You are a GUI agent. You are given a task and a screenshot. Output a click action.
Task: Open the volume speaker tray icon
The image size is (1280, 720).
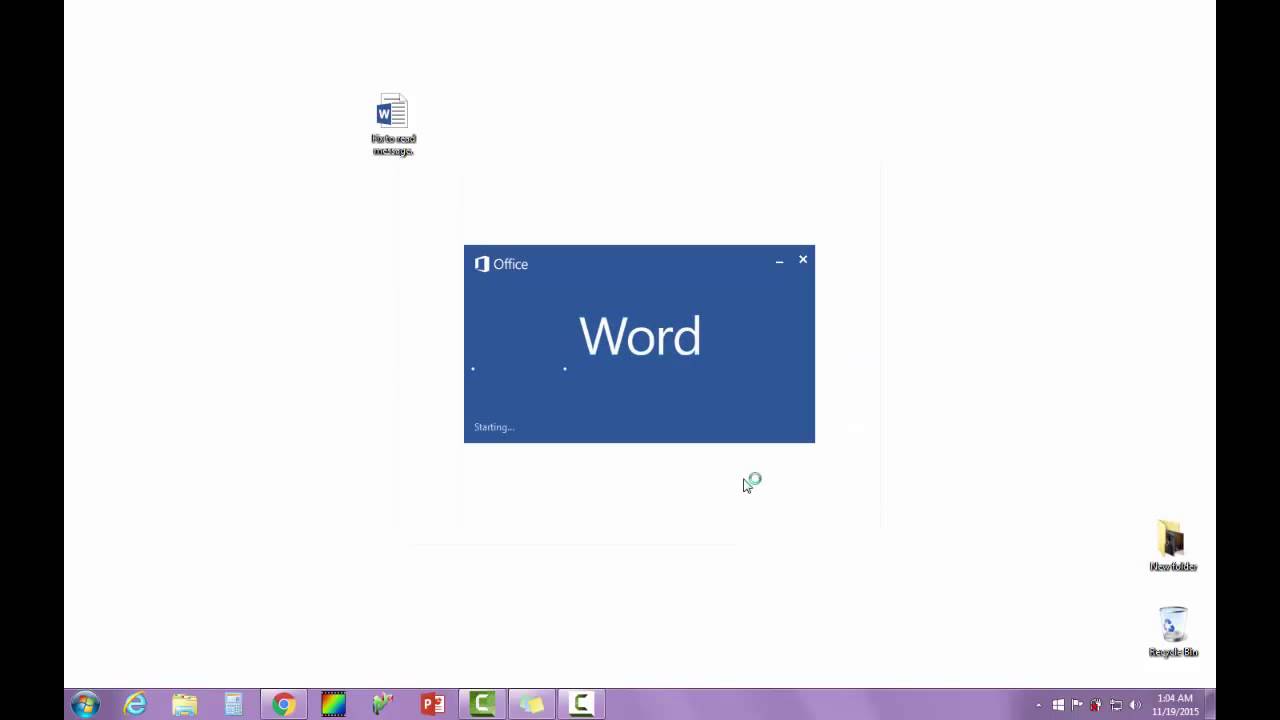[1135, 706]
